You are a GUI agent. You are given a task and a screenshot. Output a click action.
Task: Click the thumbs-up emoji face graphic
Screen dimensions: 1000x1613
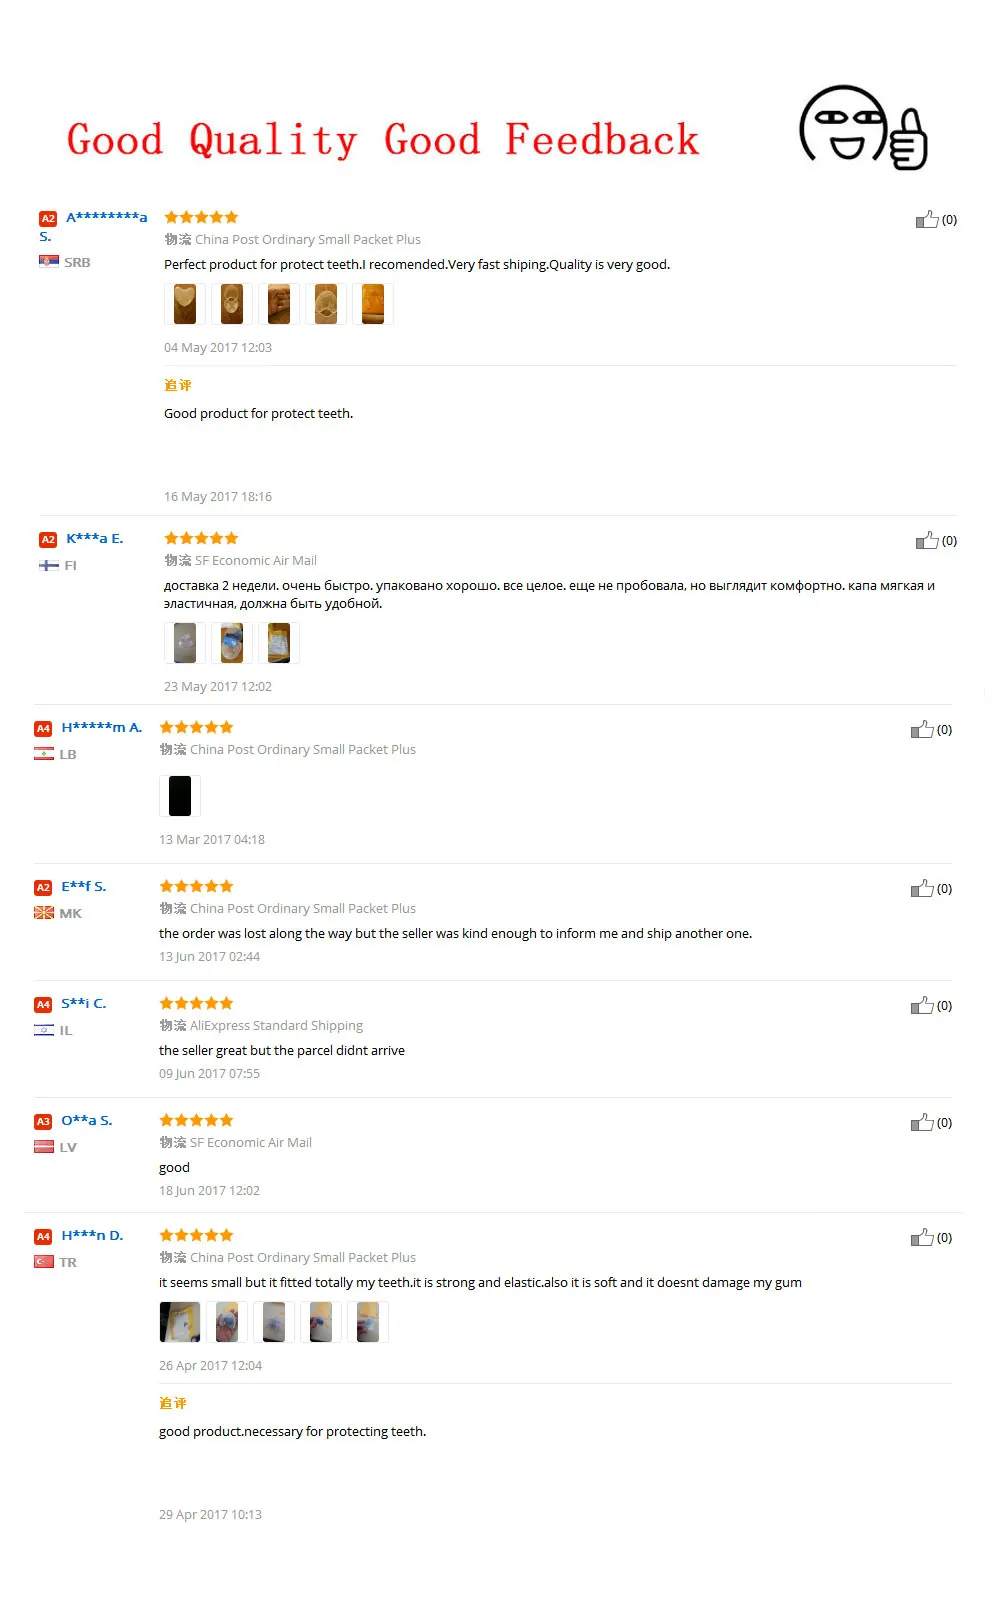click(x=863, y=127)
